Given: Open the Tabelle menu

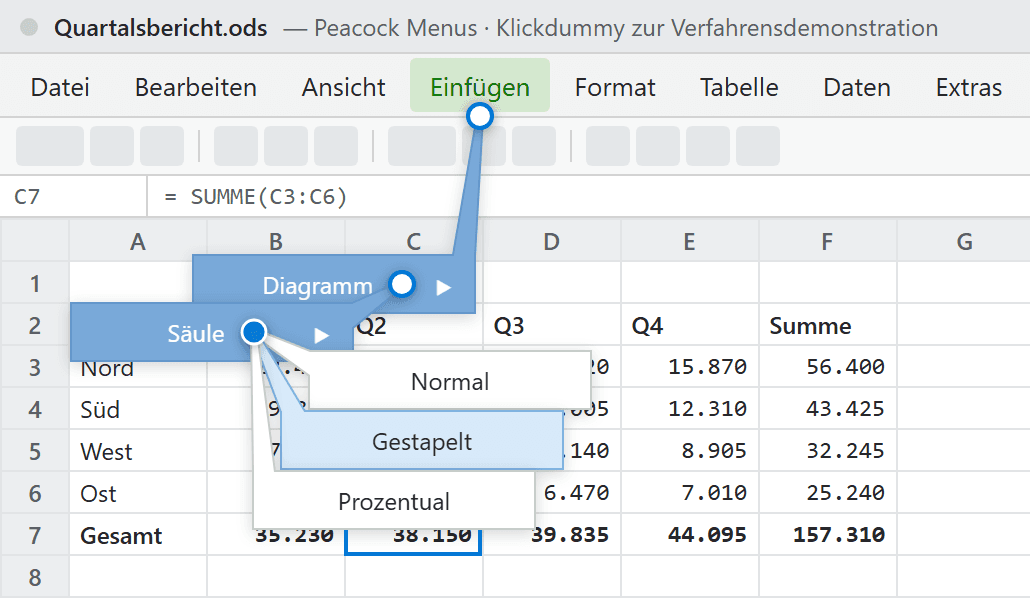Looking at the screenshot, I should pos(739,87).
